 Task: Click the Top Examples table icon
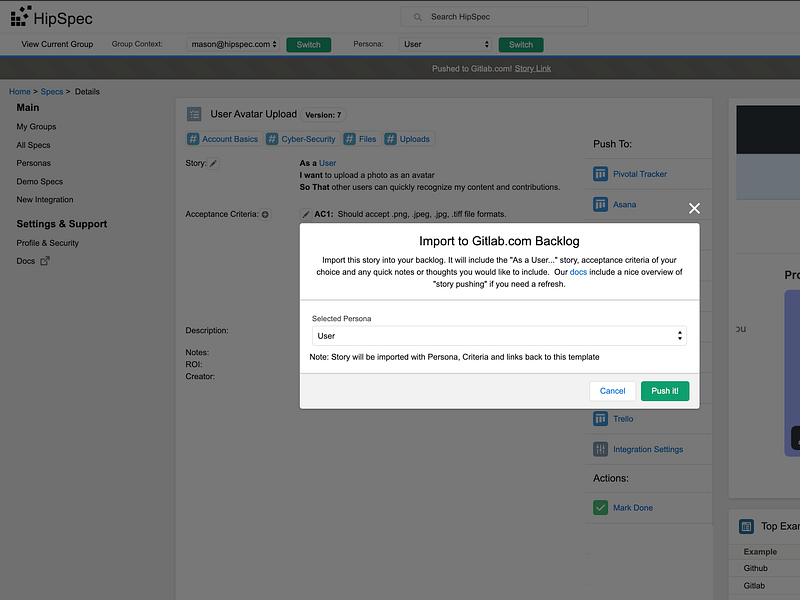pyautogui.click(x=746, y=526)
